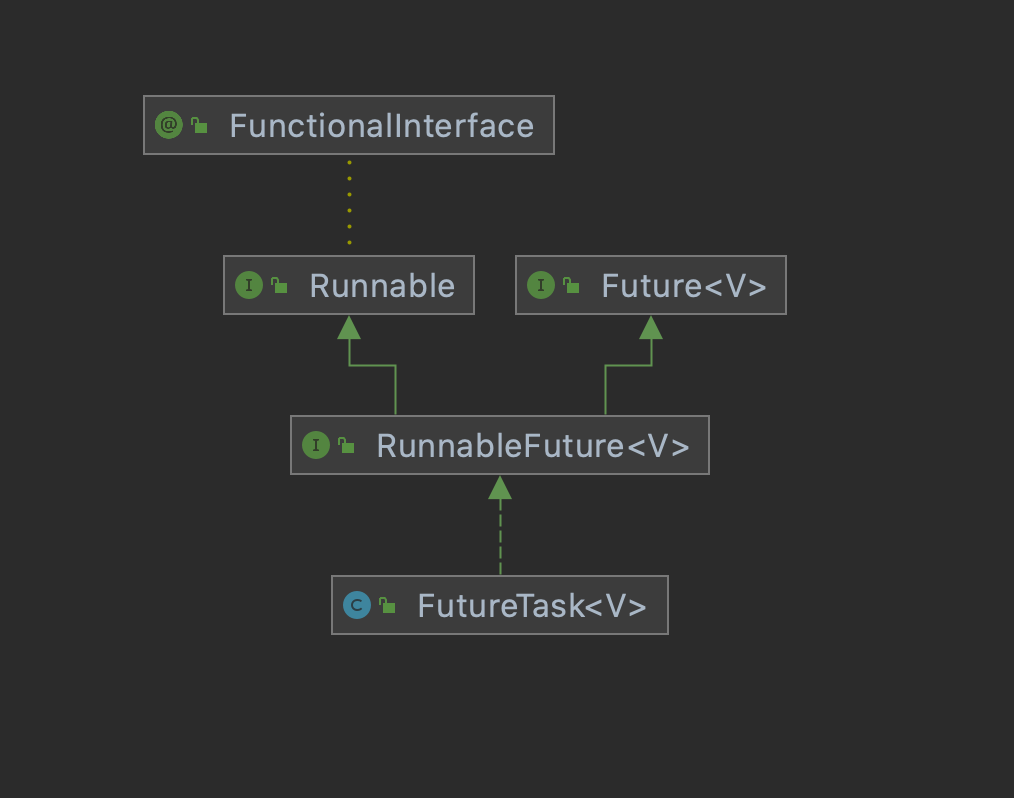Screen dimensions: 1014x798
Task: Click the visibility lock icon beside Runnable
Action: (279, 286)
